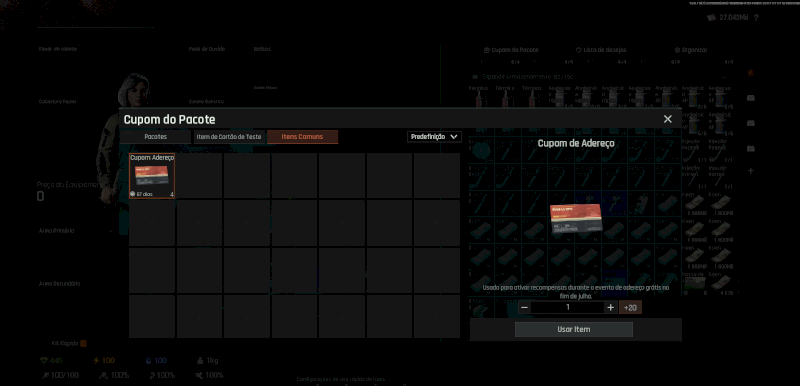
Task: Expand the Predefinição sort dropdown
Action: 434,137
